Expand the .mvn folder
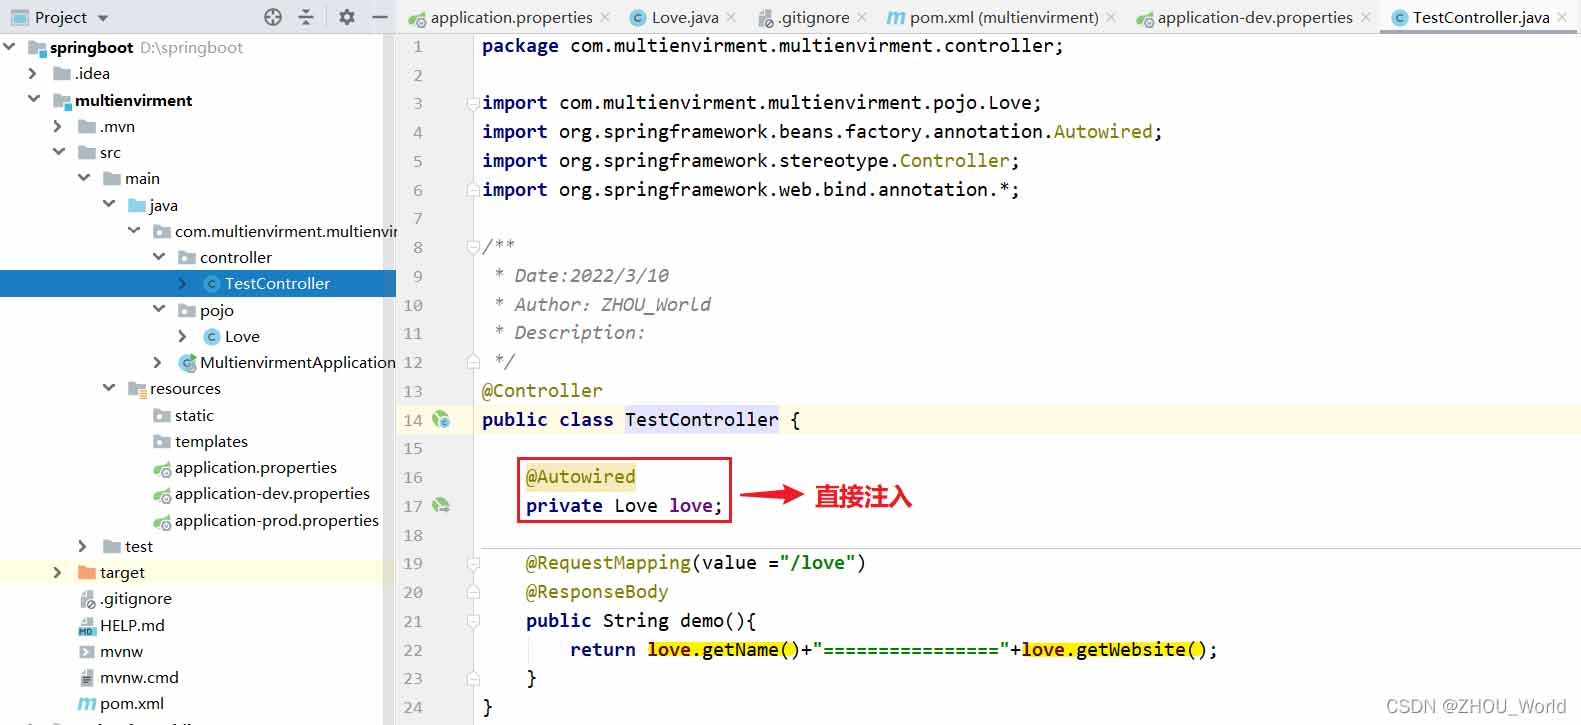Screen dimensions: 1581x725 click(58, 126)
